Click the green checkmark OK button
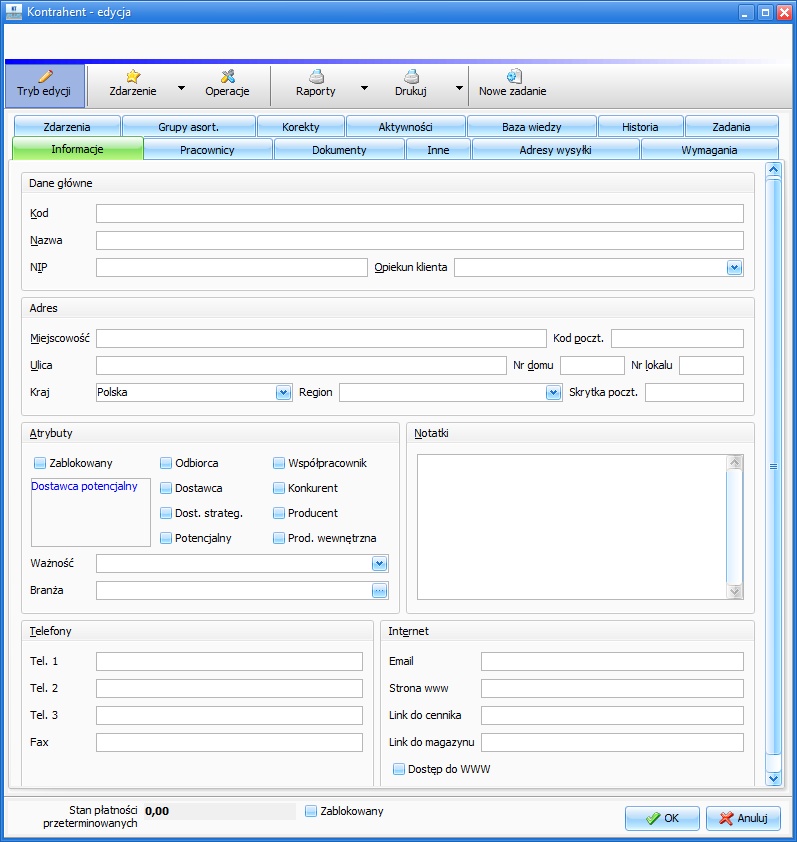This screenshot has width=797, height=842. tap(662, 818)
